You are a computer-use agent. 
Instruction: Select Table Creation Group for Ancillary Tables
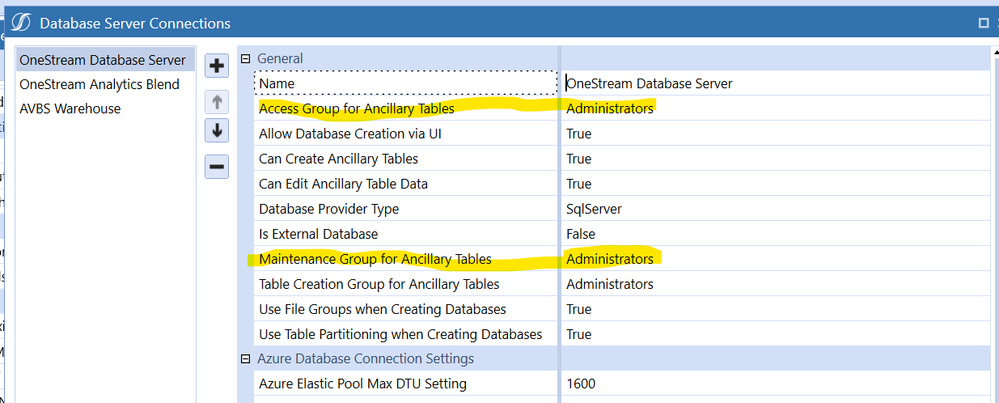click(379, 284)
